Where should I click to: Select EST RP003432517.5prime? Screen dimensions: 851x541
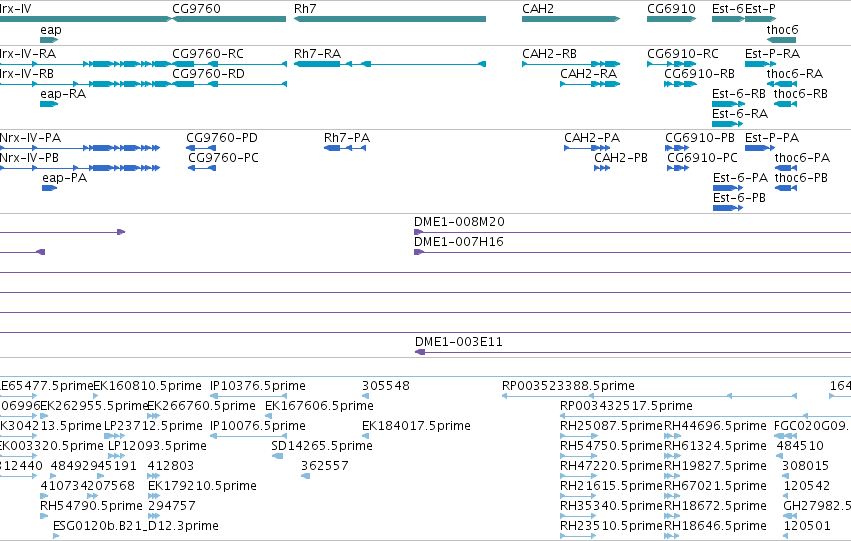pyautogui.click(x=706, y=416)
